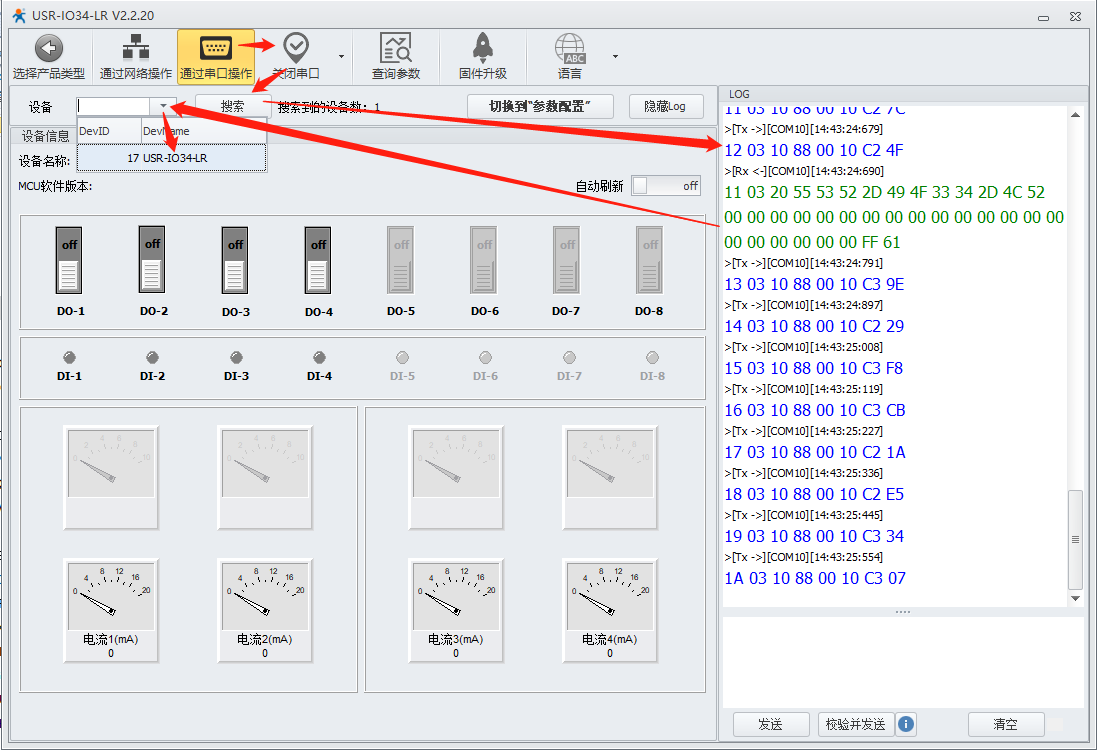Click the 清空 clear log button
Image resolution: width=1097 pixels, height=752 pixels.
tap(1005, 724)
